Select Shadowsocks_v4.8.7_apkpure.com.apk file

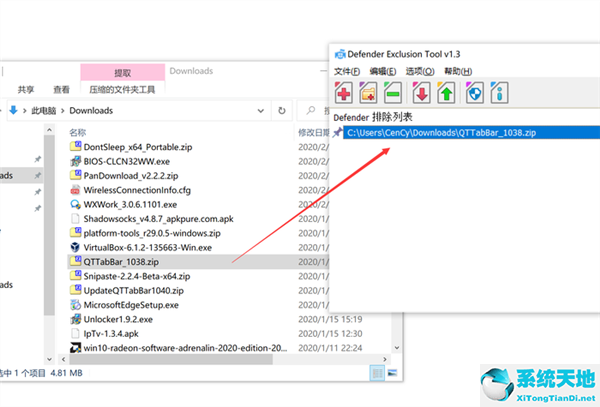[x=158, y=219]
